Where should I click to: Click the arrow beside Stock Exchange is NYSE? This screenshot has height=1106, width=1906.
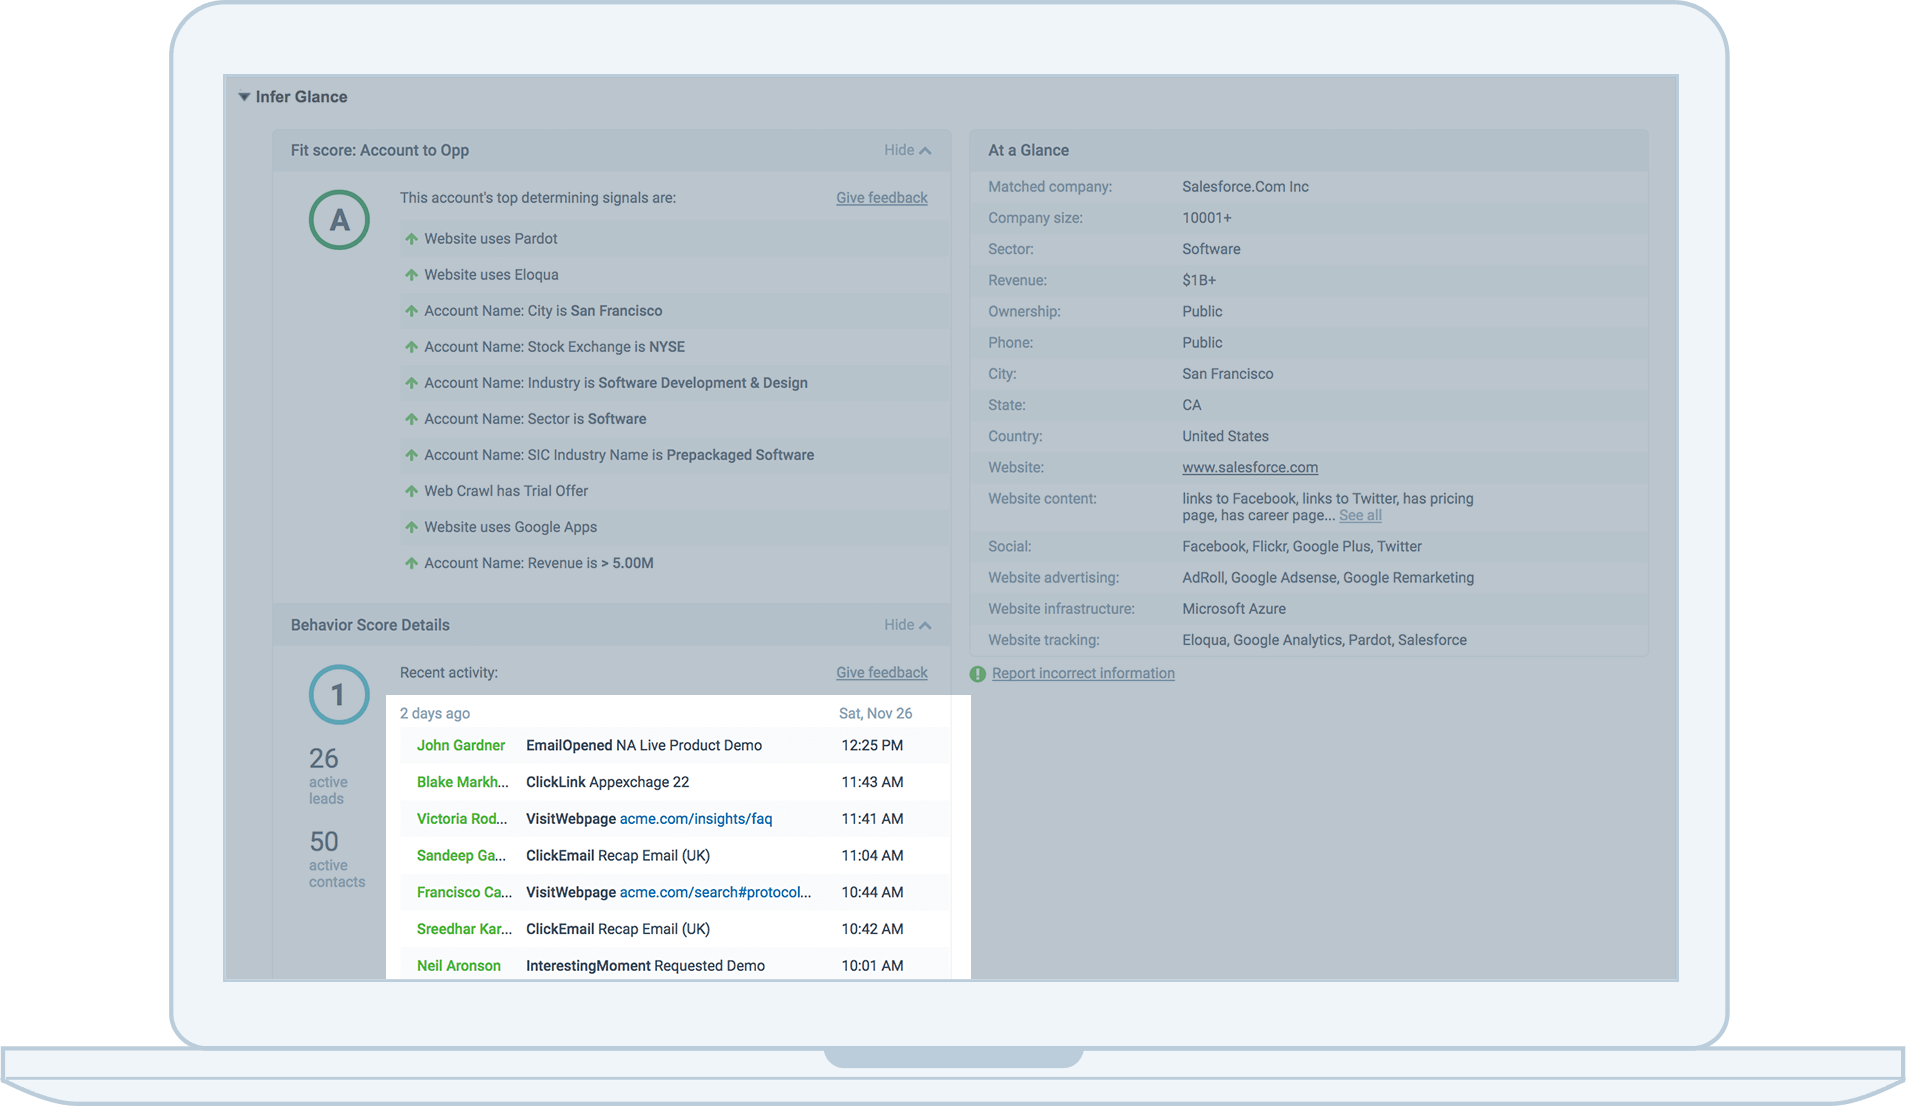[x=411, y=347]
